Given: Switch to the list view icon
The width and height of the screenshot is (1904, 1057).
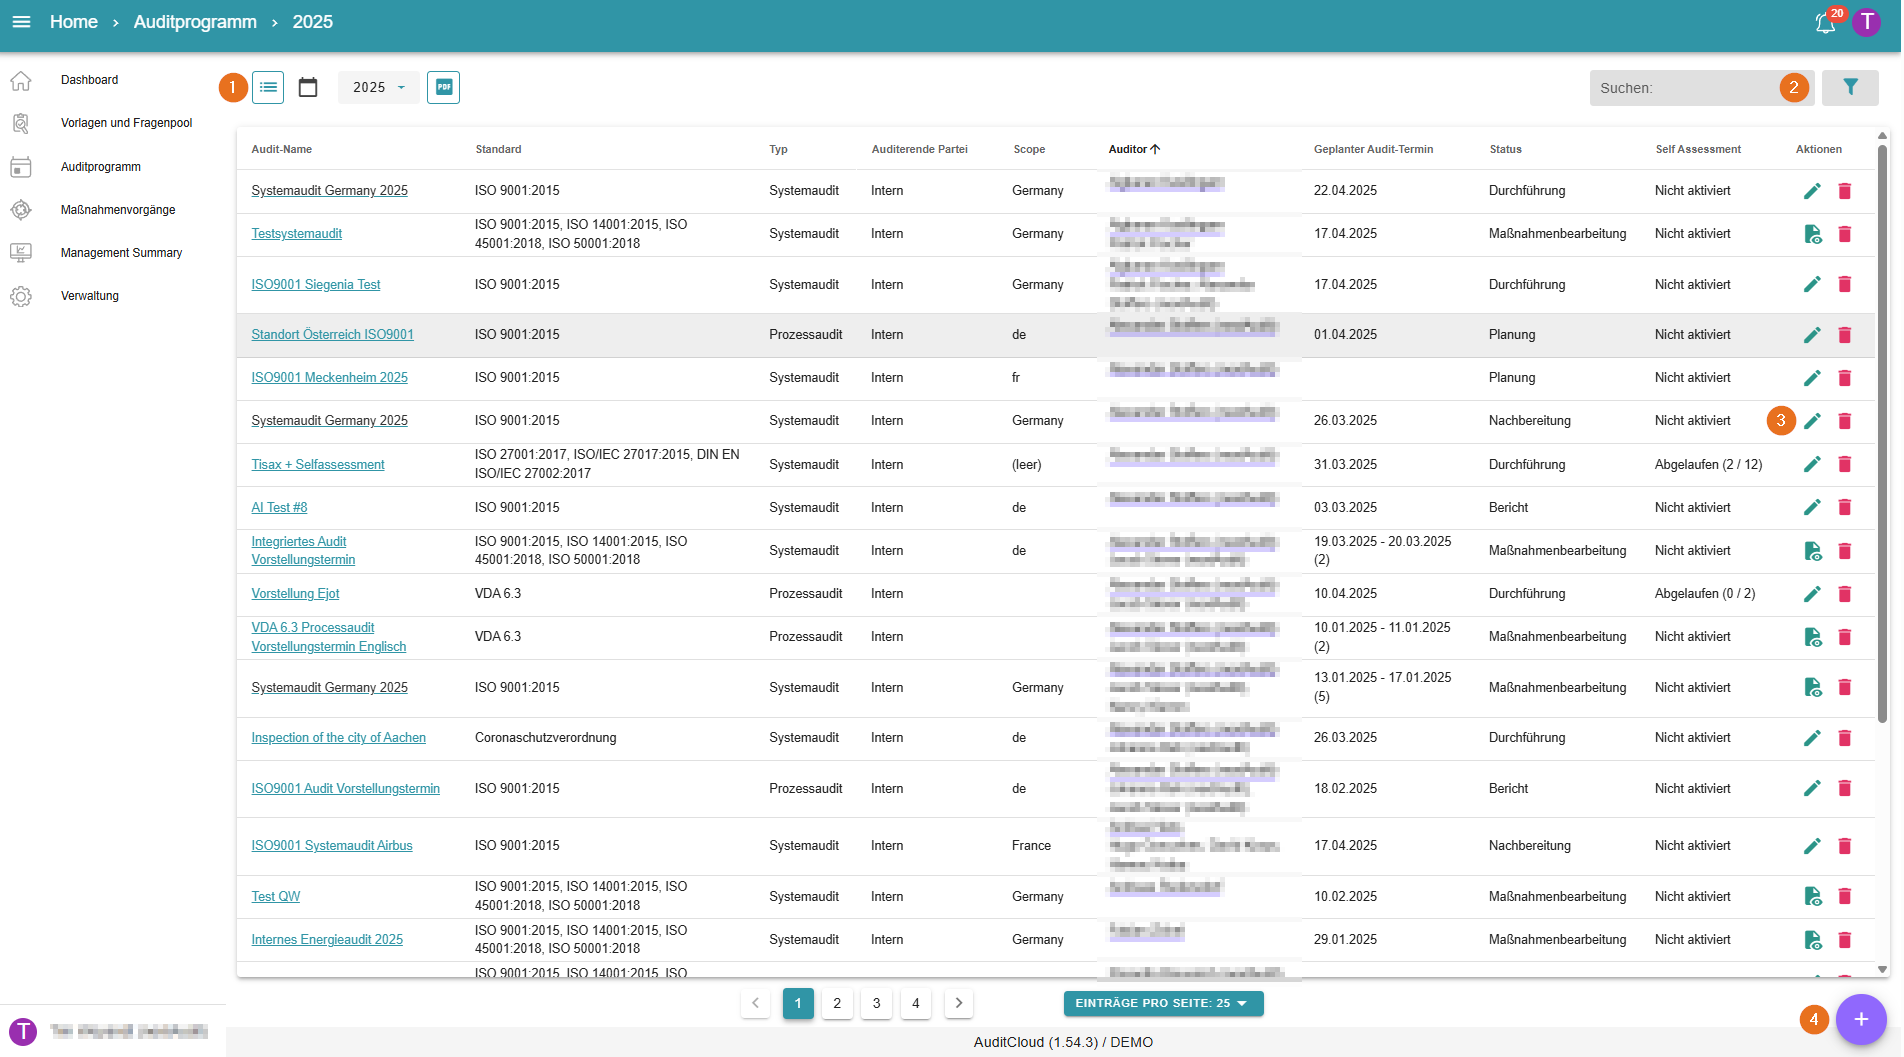Looking at the screenshot, I should coord(268,88).
